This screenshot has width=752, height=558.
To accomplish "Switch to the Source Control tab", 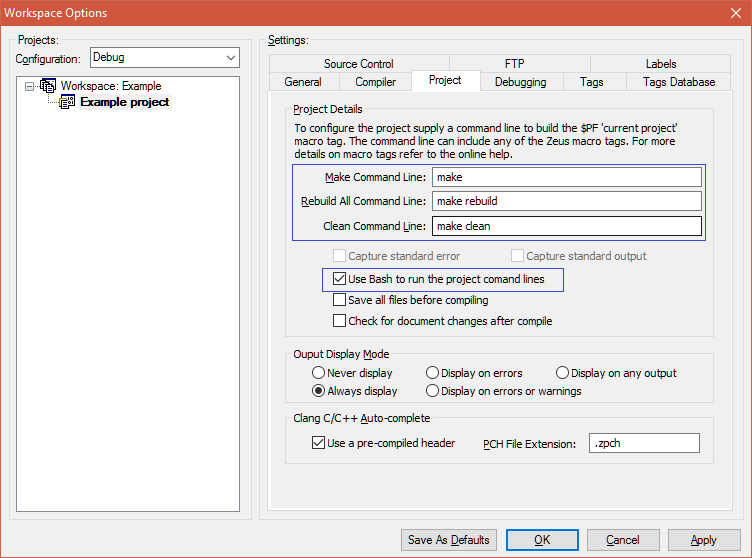I will 359,64.
